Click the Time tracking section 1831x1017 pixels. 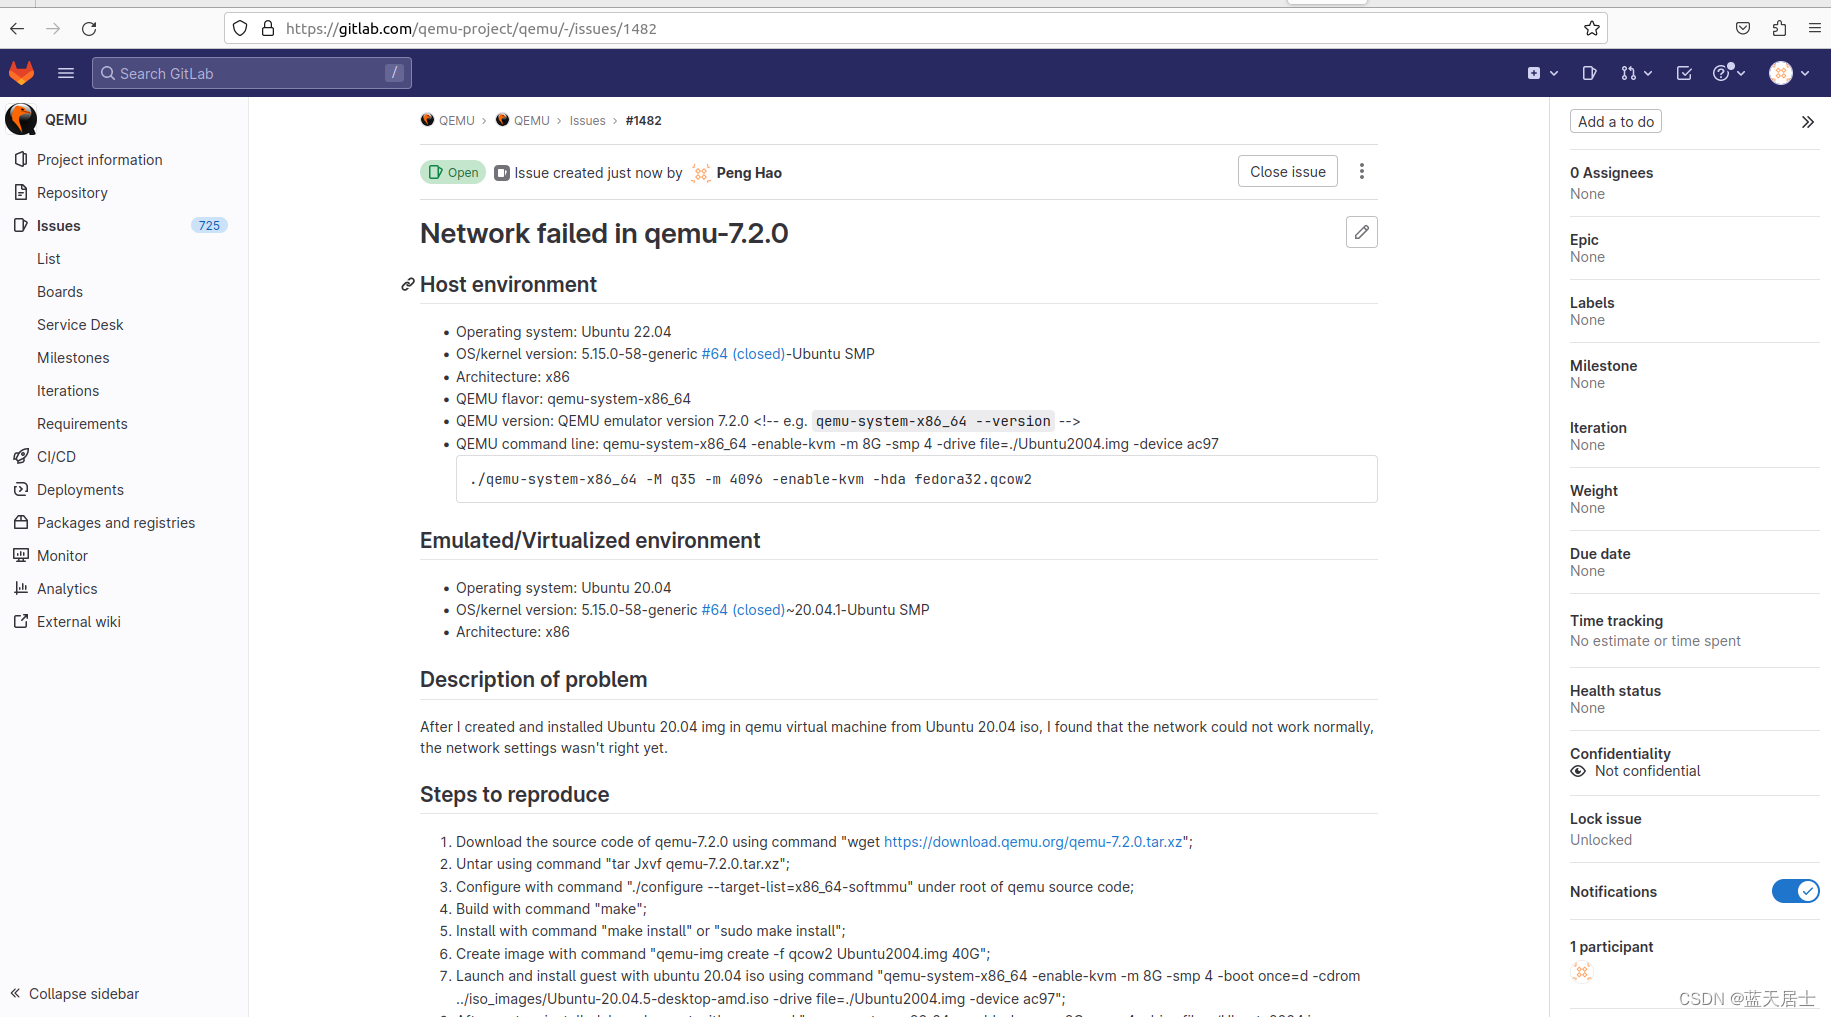click(x=1694, y=631)
